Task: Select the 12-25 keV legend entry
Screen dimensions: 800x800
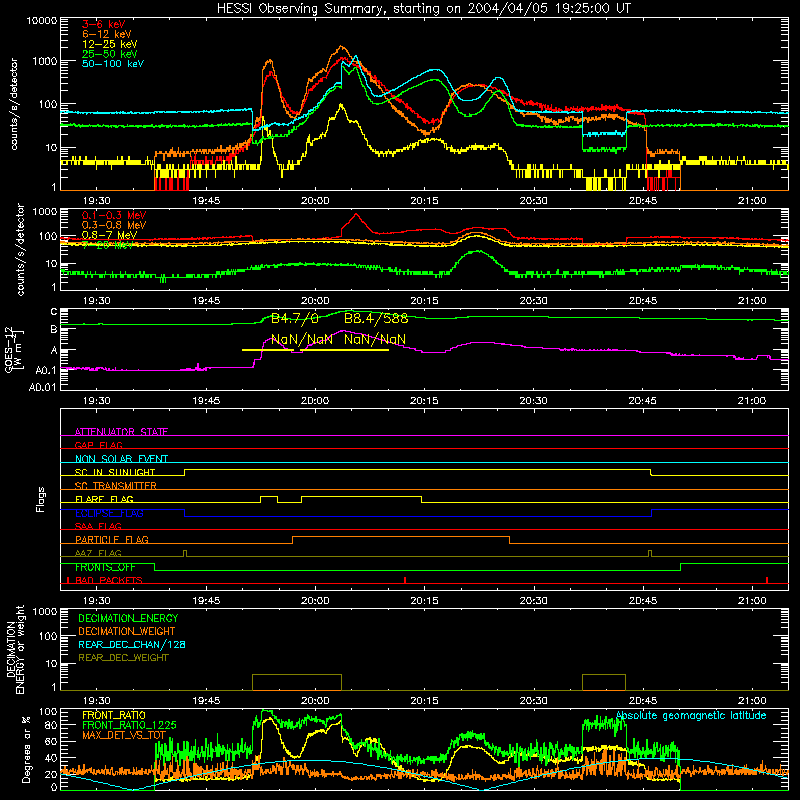Action: (x=110, y=44)
